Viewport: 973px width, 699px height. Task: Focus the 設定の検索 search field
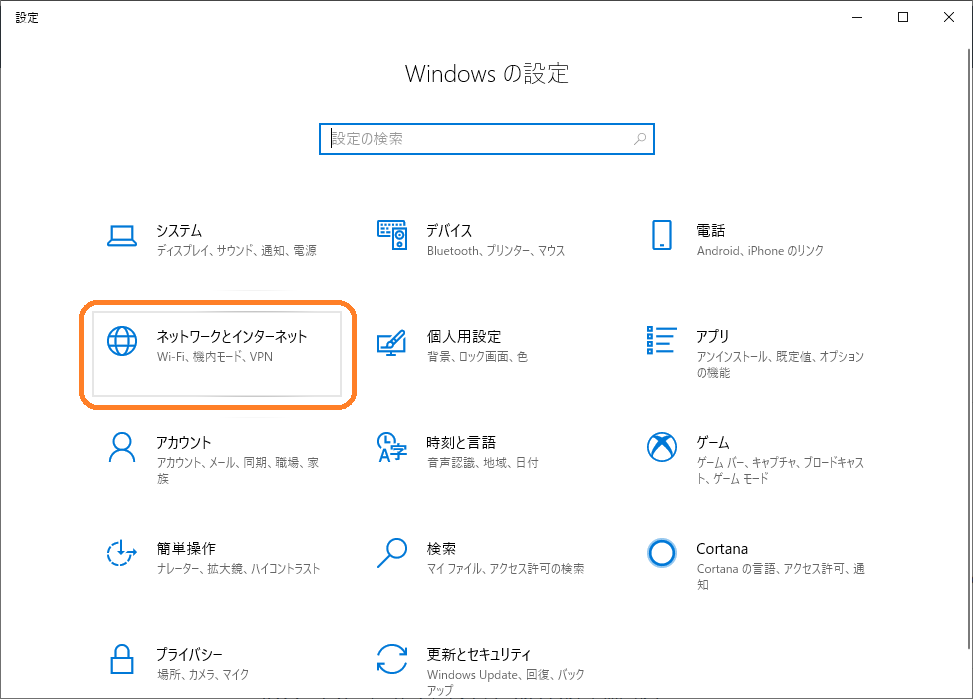click(486, 139)
